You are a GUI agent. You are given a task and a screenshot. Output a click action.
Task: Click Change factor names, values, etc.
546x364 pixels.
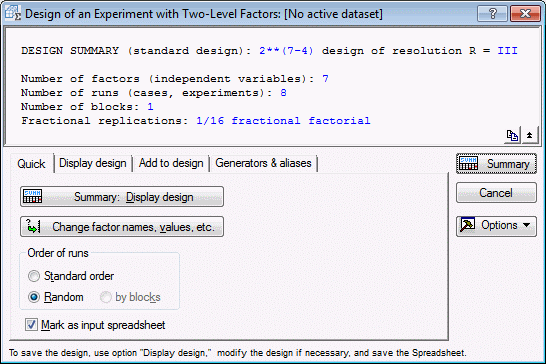tap(122, 227)
